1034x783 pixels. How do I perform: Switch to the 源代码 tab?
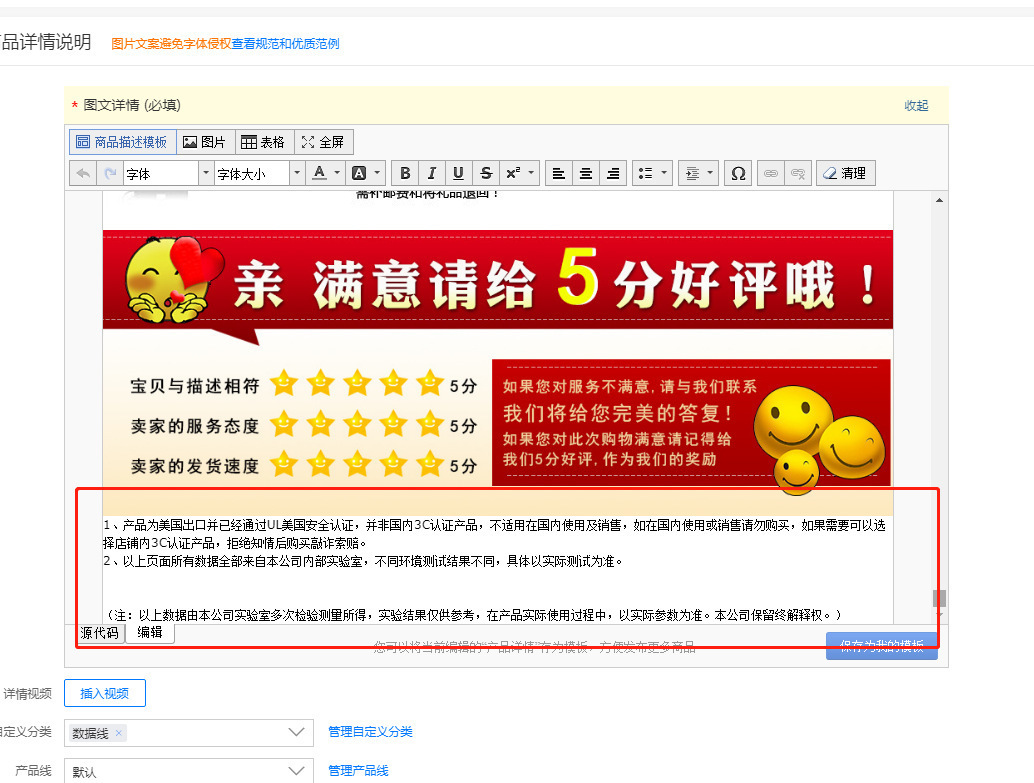coord(100,633)
